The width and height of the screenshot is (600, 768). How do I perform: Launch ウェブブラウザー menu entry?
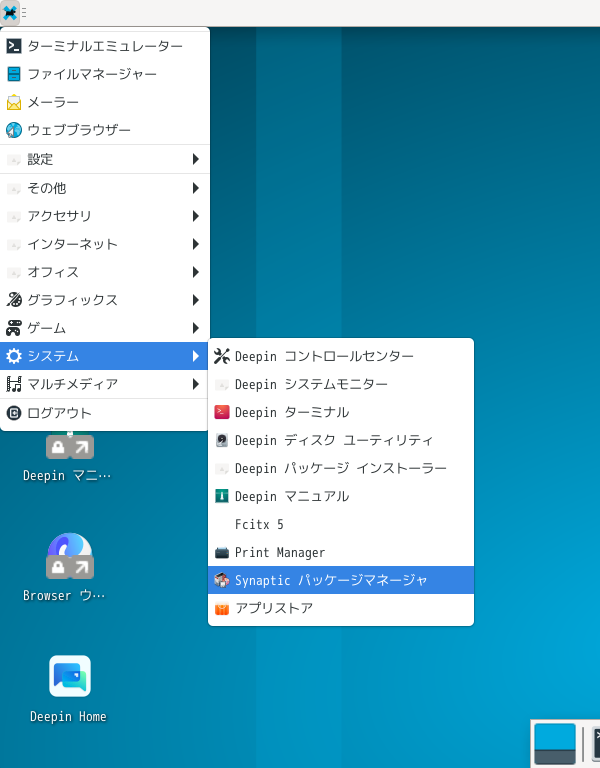(105, 130)
